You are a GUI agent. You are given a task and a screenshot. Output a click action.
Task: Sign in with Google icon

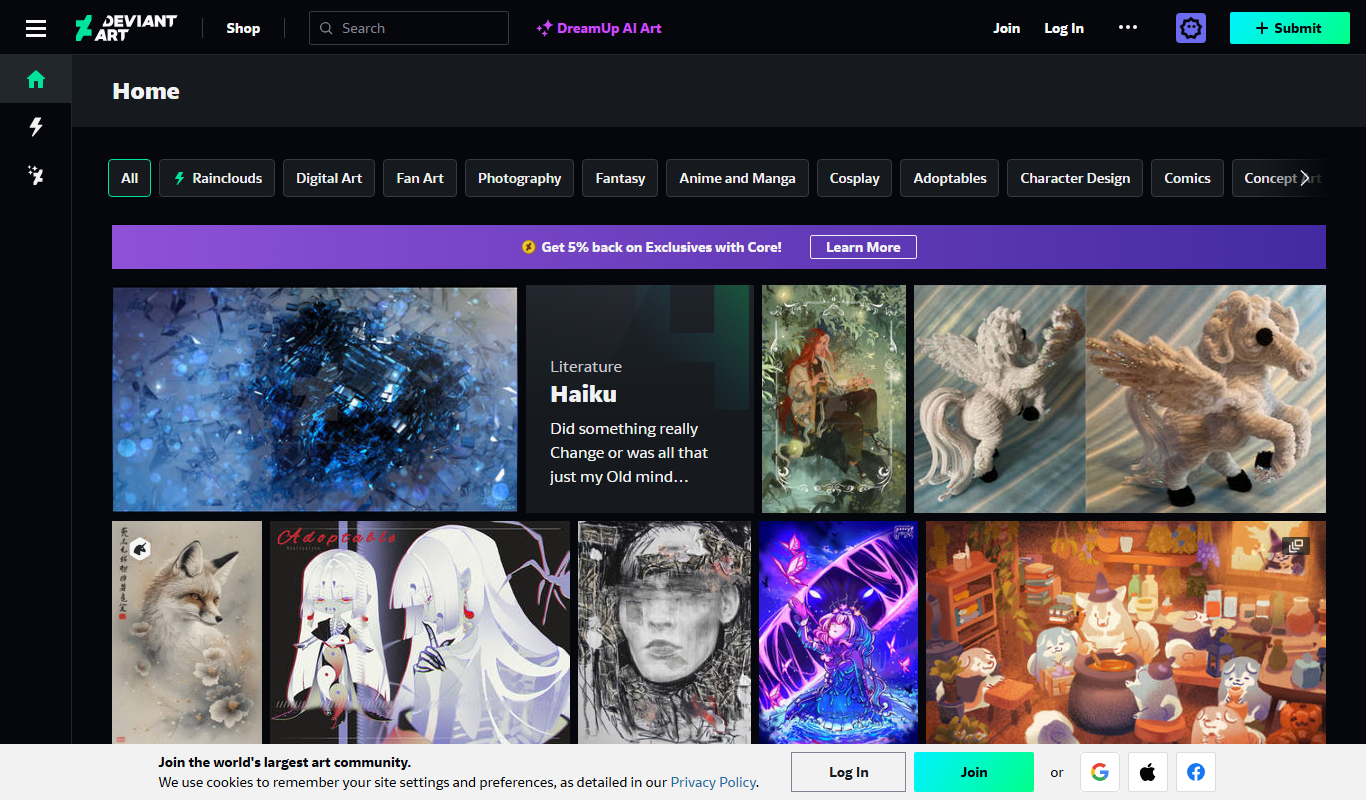(x=1099, y=772)
